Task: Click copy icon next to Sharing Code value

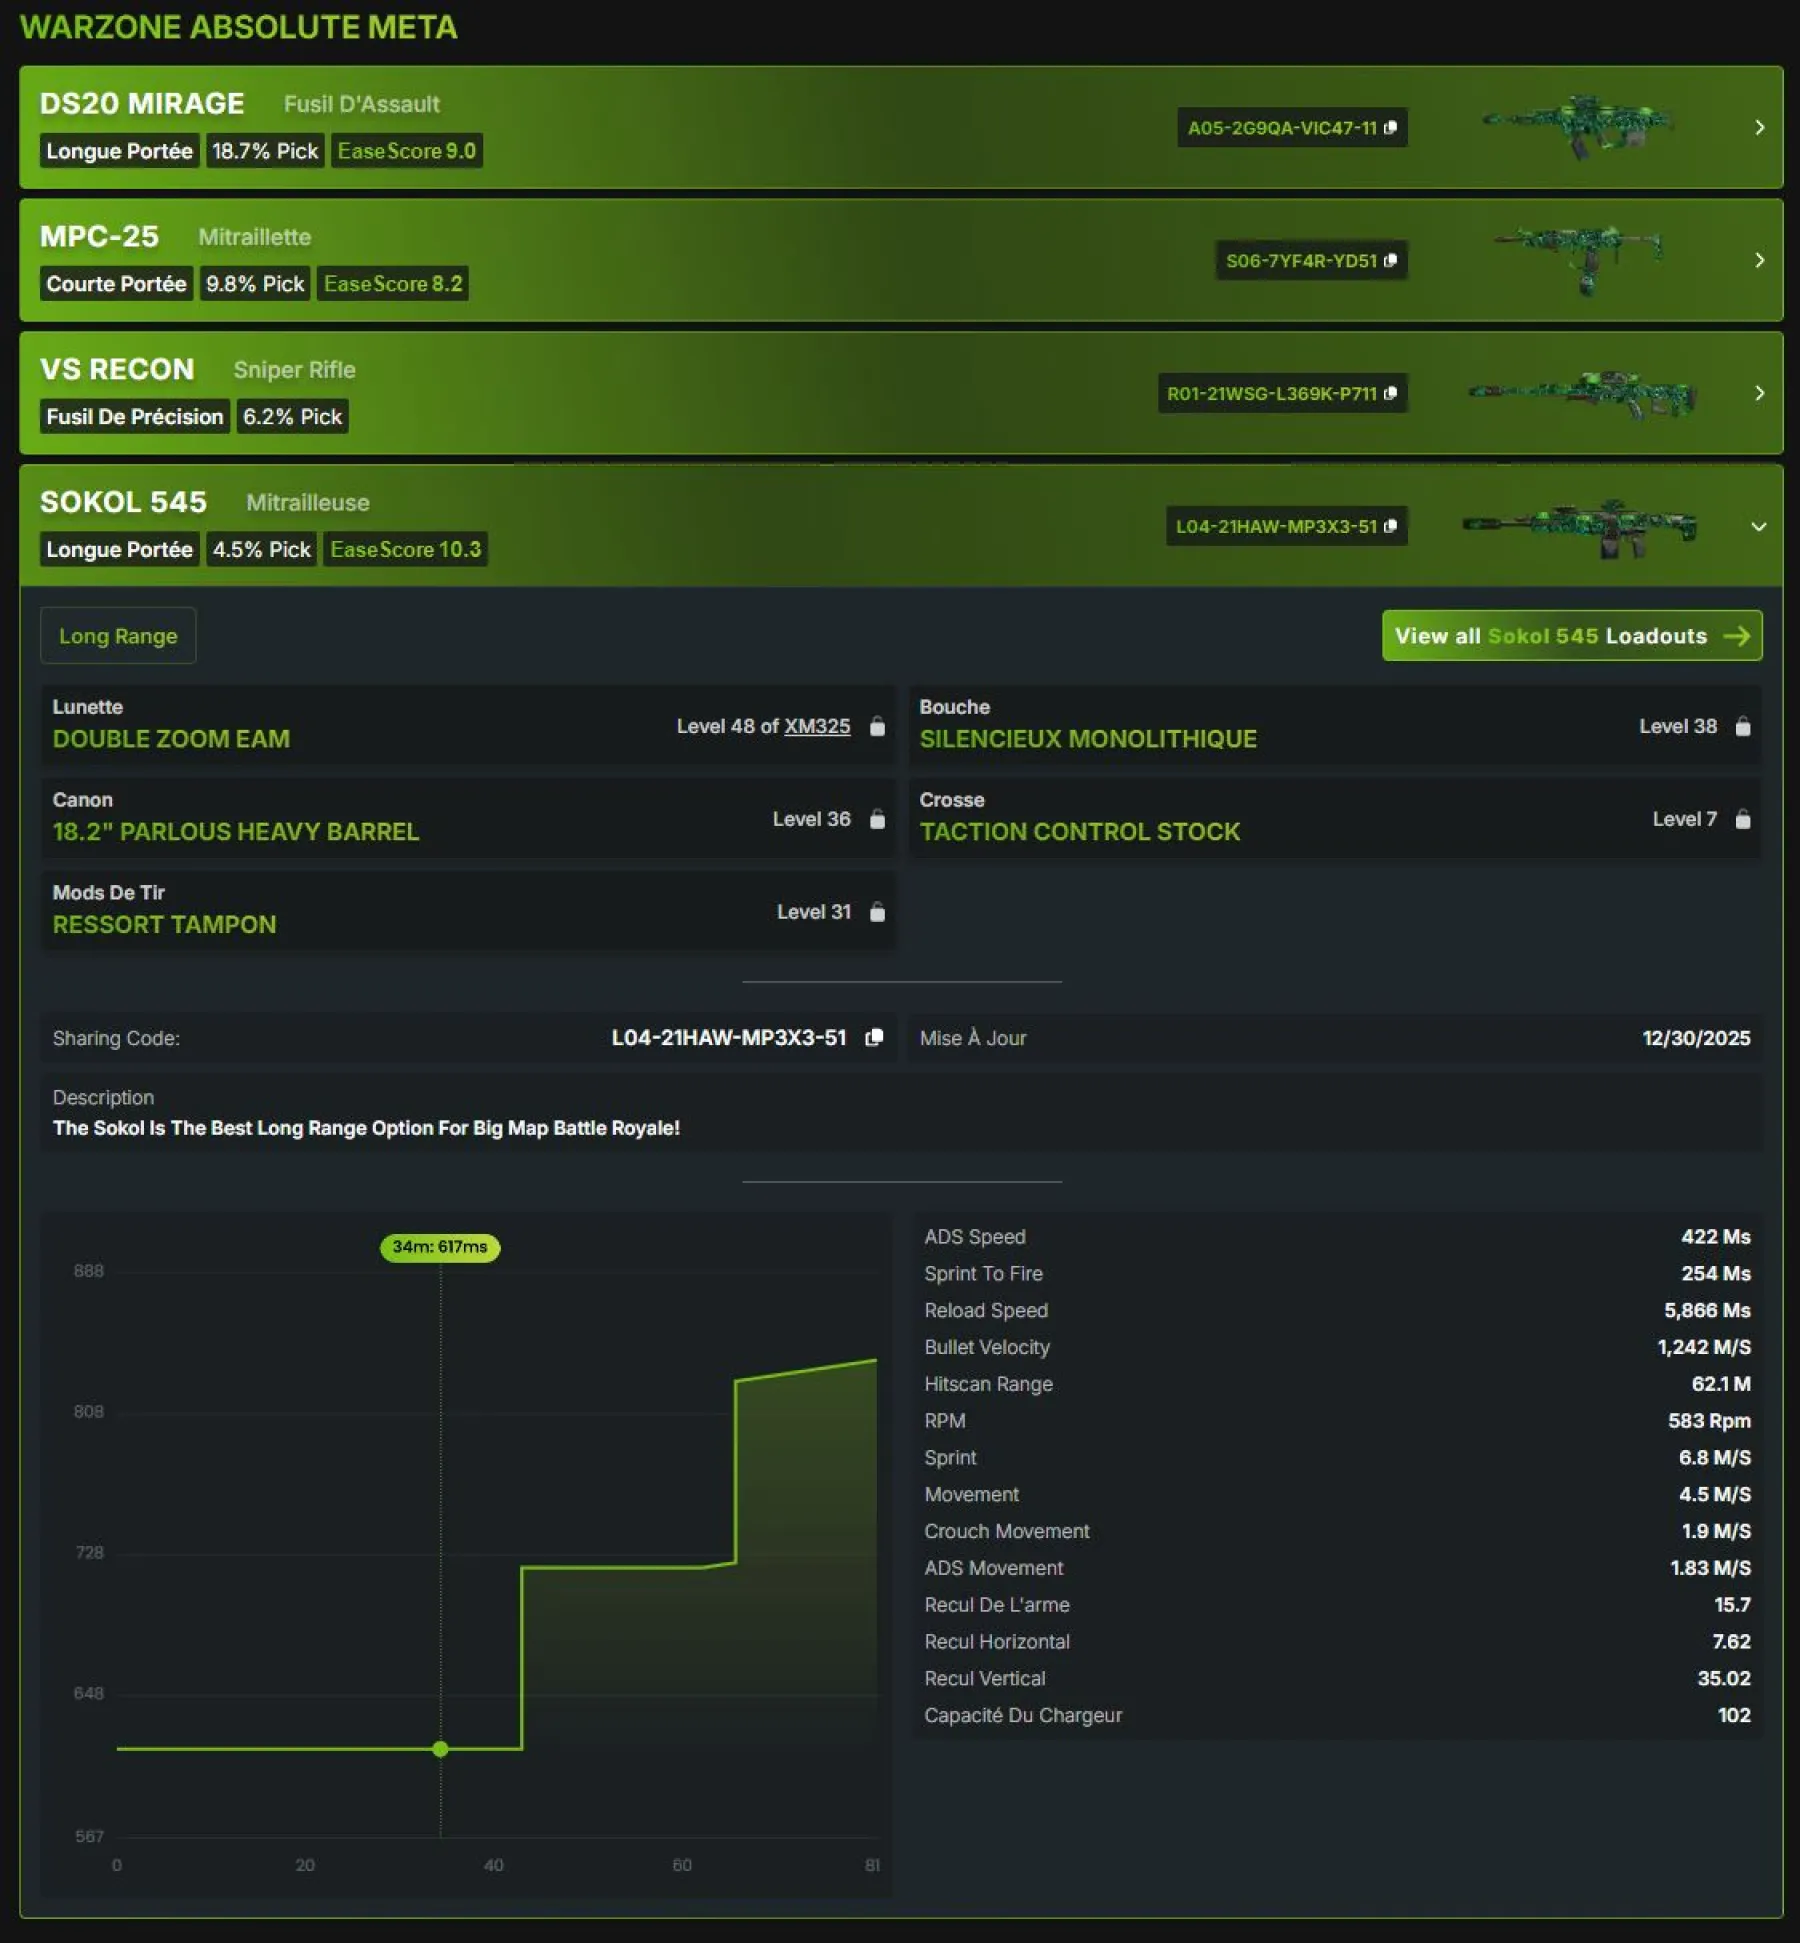Action: [x=874, y=1037]
